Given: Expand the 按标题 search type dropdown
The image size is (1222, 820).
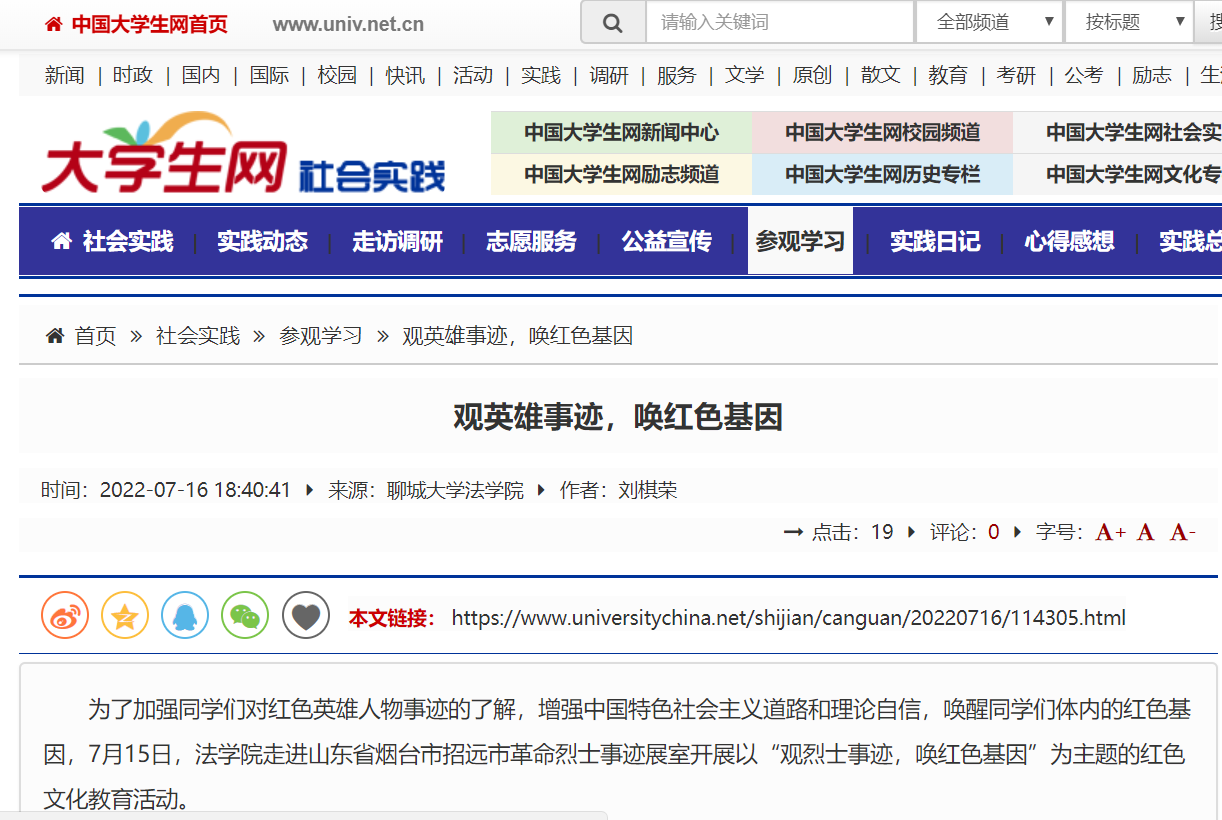Looking at the screenshot, I should 1128,22.
